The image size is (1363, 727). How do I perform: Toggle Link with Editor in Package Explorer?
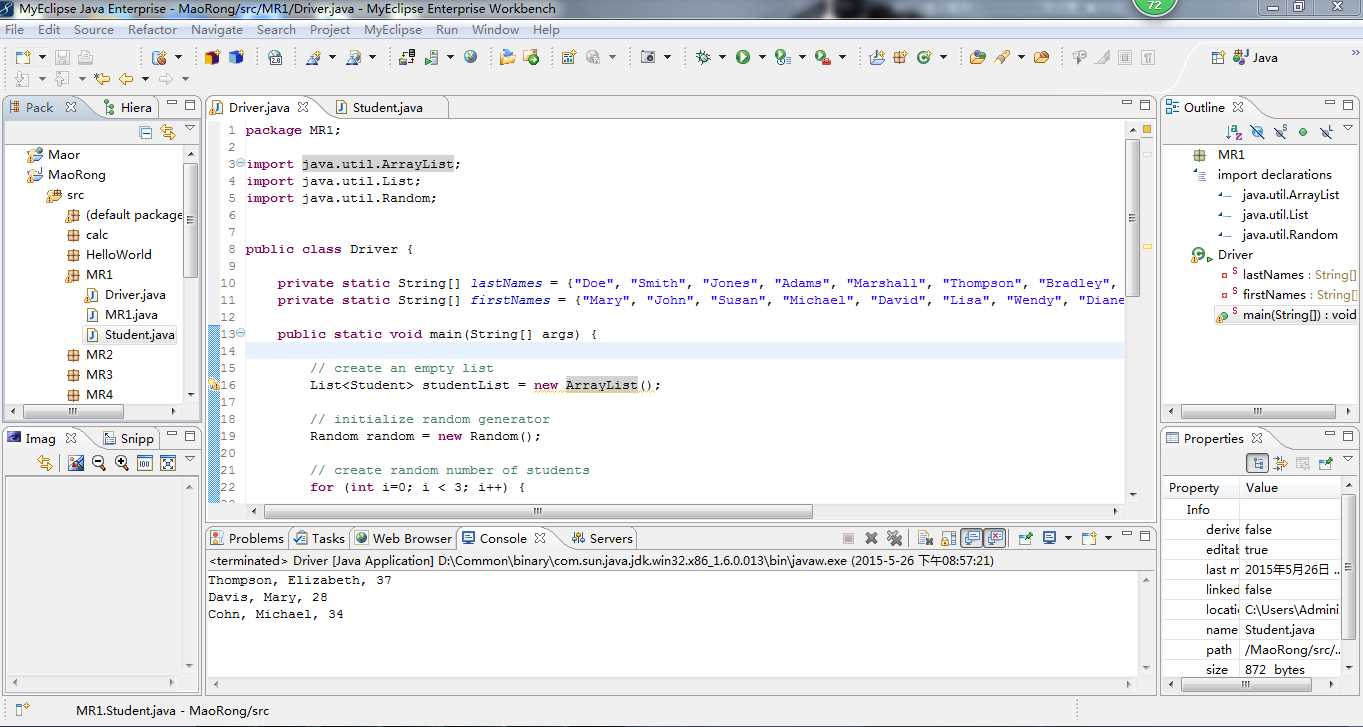(x=167, y=131)
